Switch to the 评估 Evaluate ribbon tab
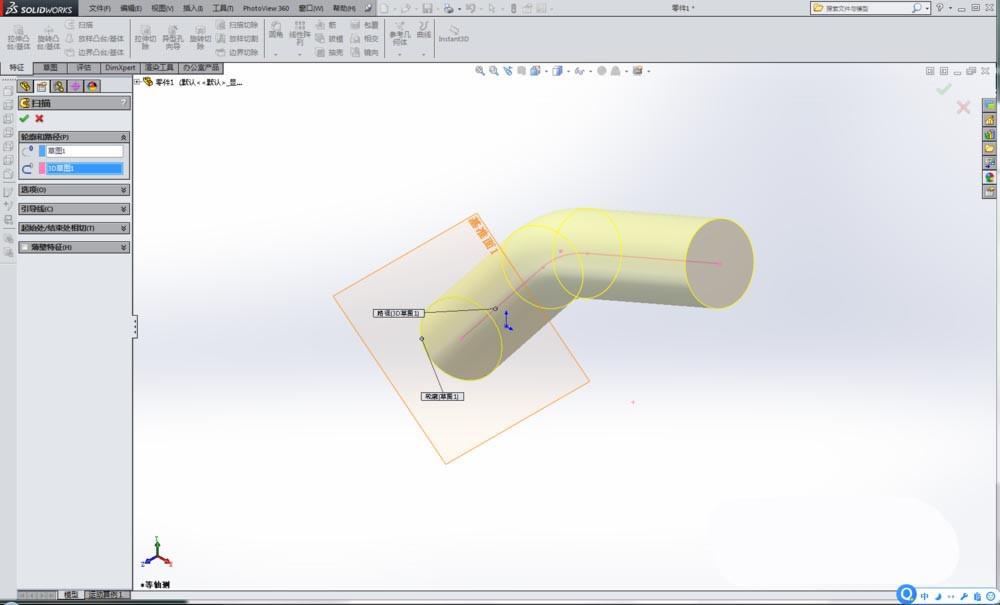The height and width of the screenshot is (605, 1000). (83, 66)
